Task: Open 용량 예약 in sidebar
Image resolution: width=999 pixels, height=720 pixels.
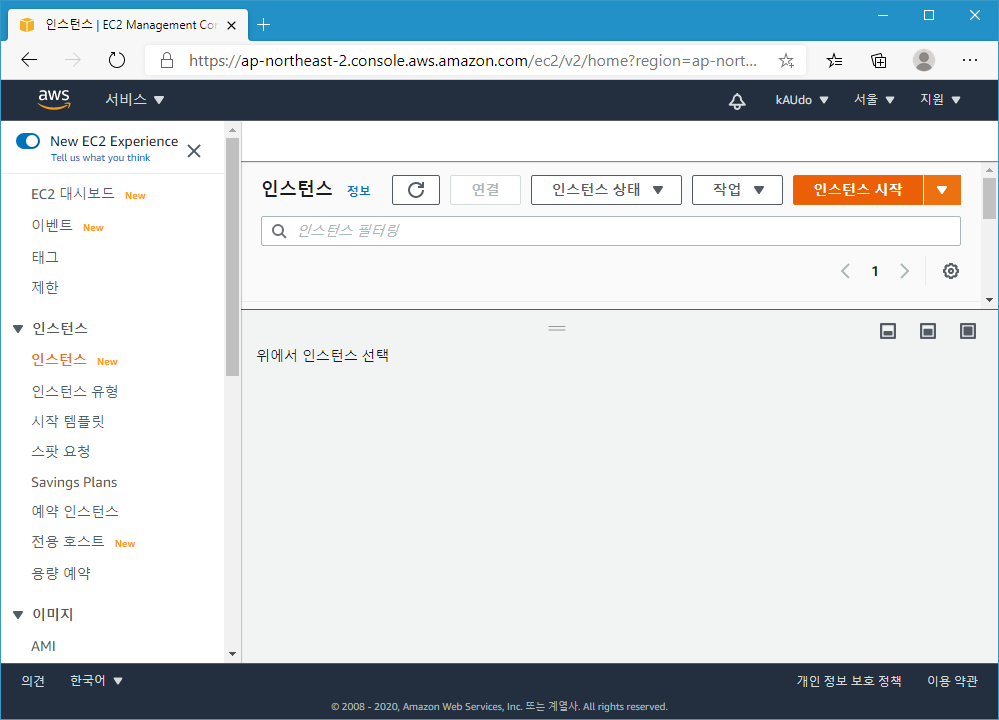Action: pyautogui.click(x=61, y=573)
